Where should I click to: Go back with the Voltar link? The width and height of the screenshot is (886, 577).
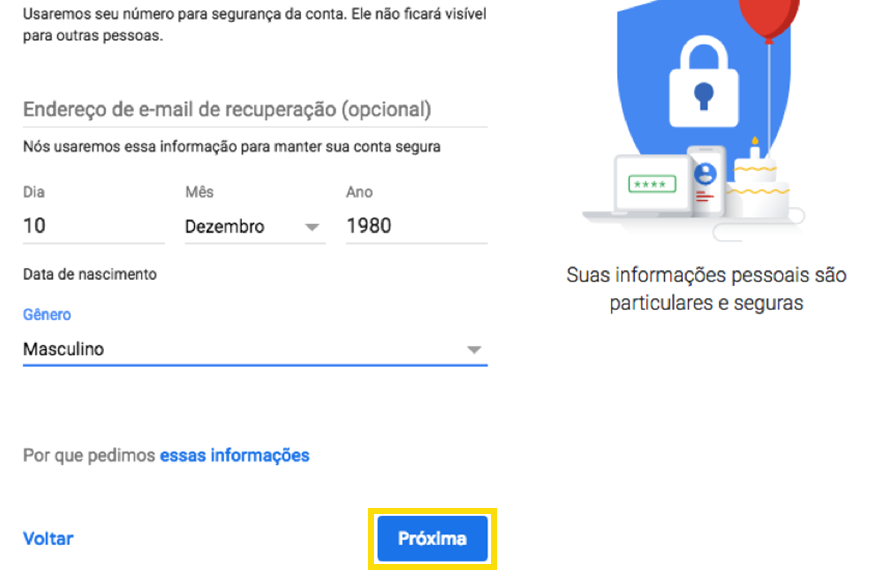point(48,539)
